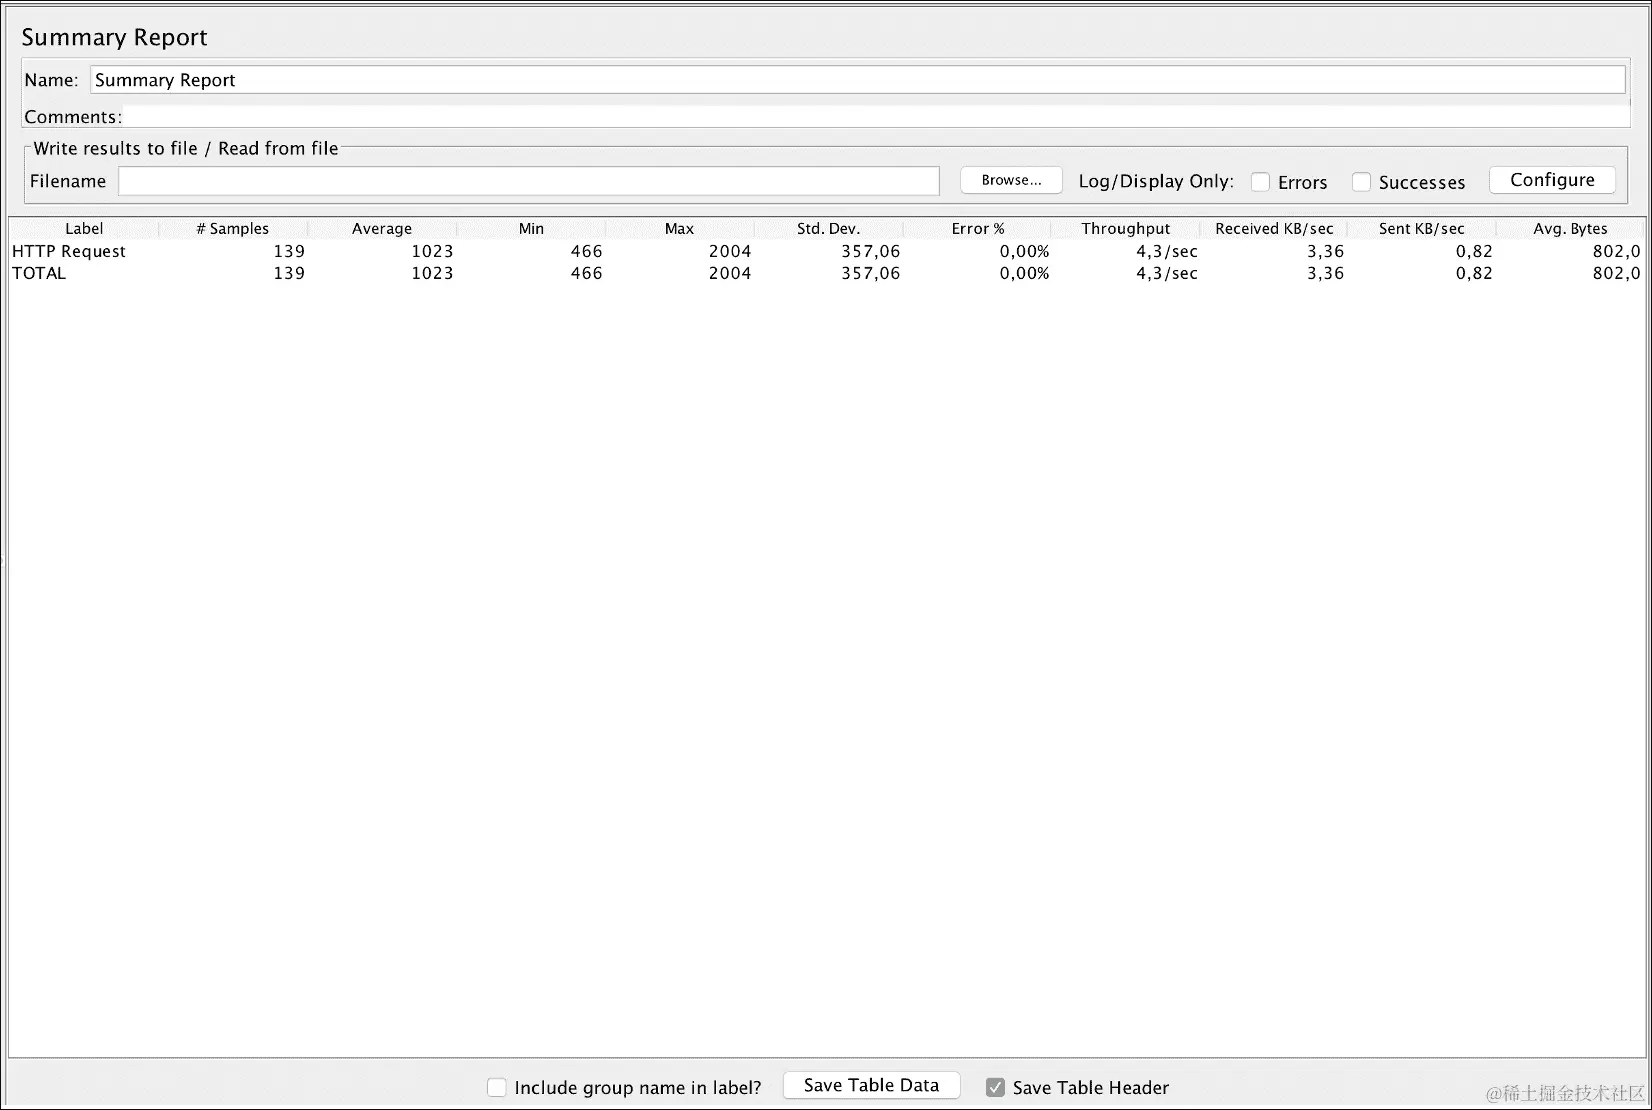The height and width of the screenshot is (1110, 1652).
Task: Click 802,0 avg bytes in TOTAL row
Action: click(1616, 274)
